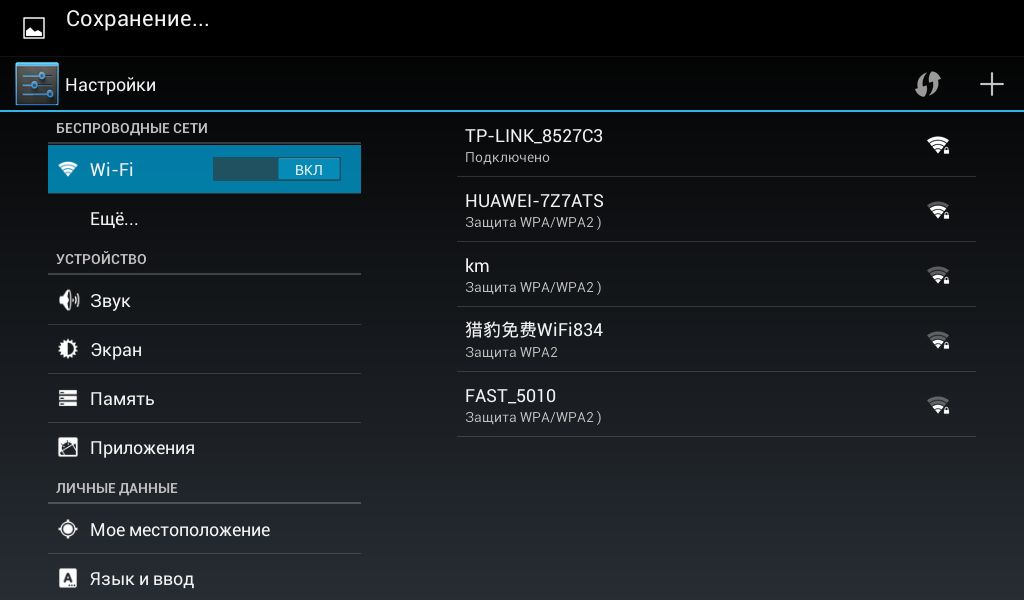Tap the Подключено status text
1024x600 pixels.
tap(507, 157)
